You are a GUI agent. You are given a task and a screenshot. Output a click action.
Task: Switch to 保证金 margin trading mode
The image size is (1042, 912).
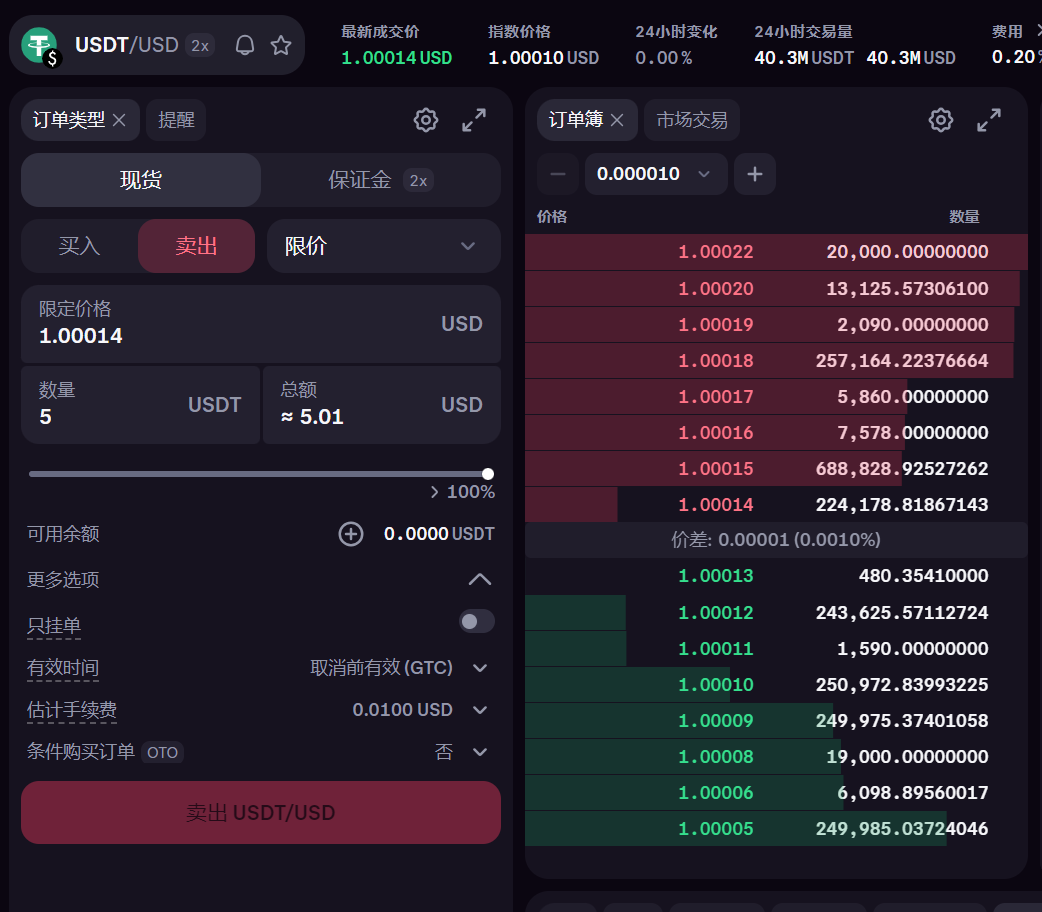pyautogui.click(x=380, y=180)
